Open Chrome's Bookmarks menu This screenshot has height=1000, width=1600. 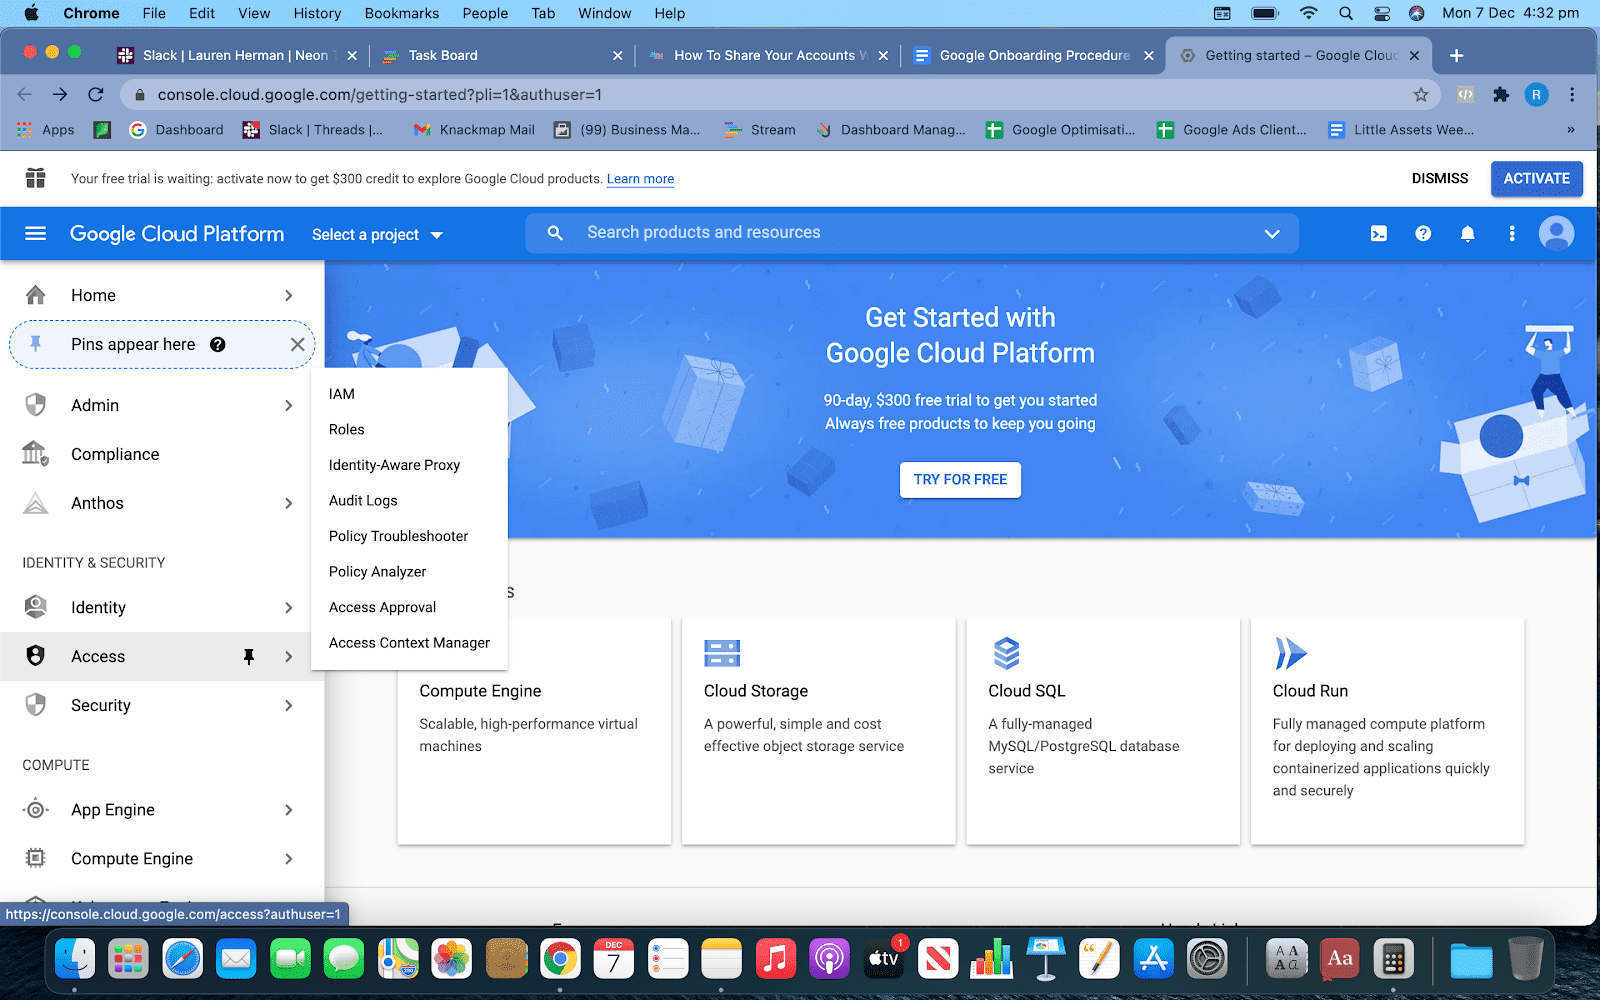(x=401, y=13)
